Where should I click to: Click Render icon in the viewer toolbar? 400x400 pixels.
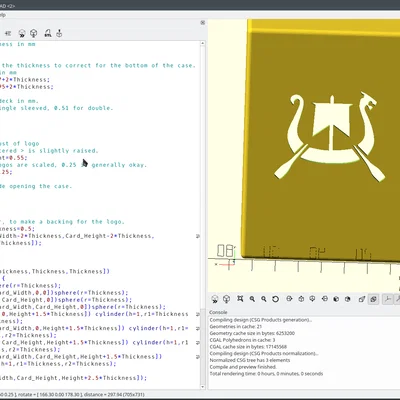pyautogui.click(x=227, y=299)
